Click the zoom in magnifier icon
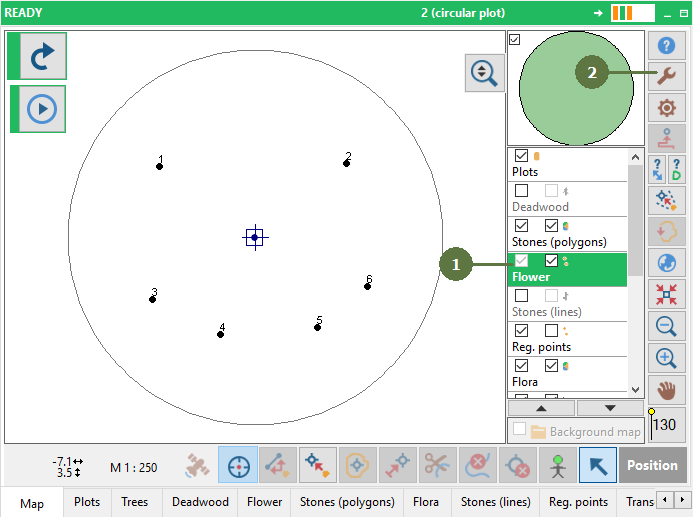Image resolution: width=693 pixels, height=517 pixels. (667, 357)
